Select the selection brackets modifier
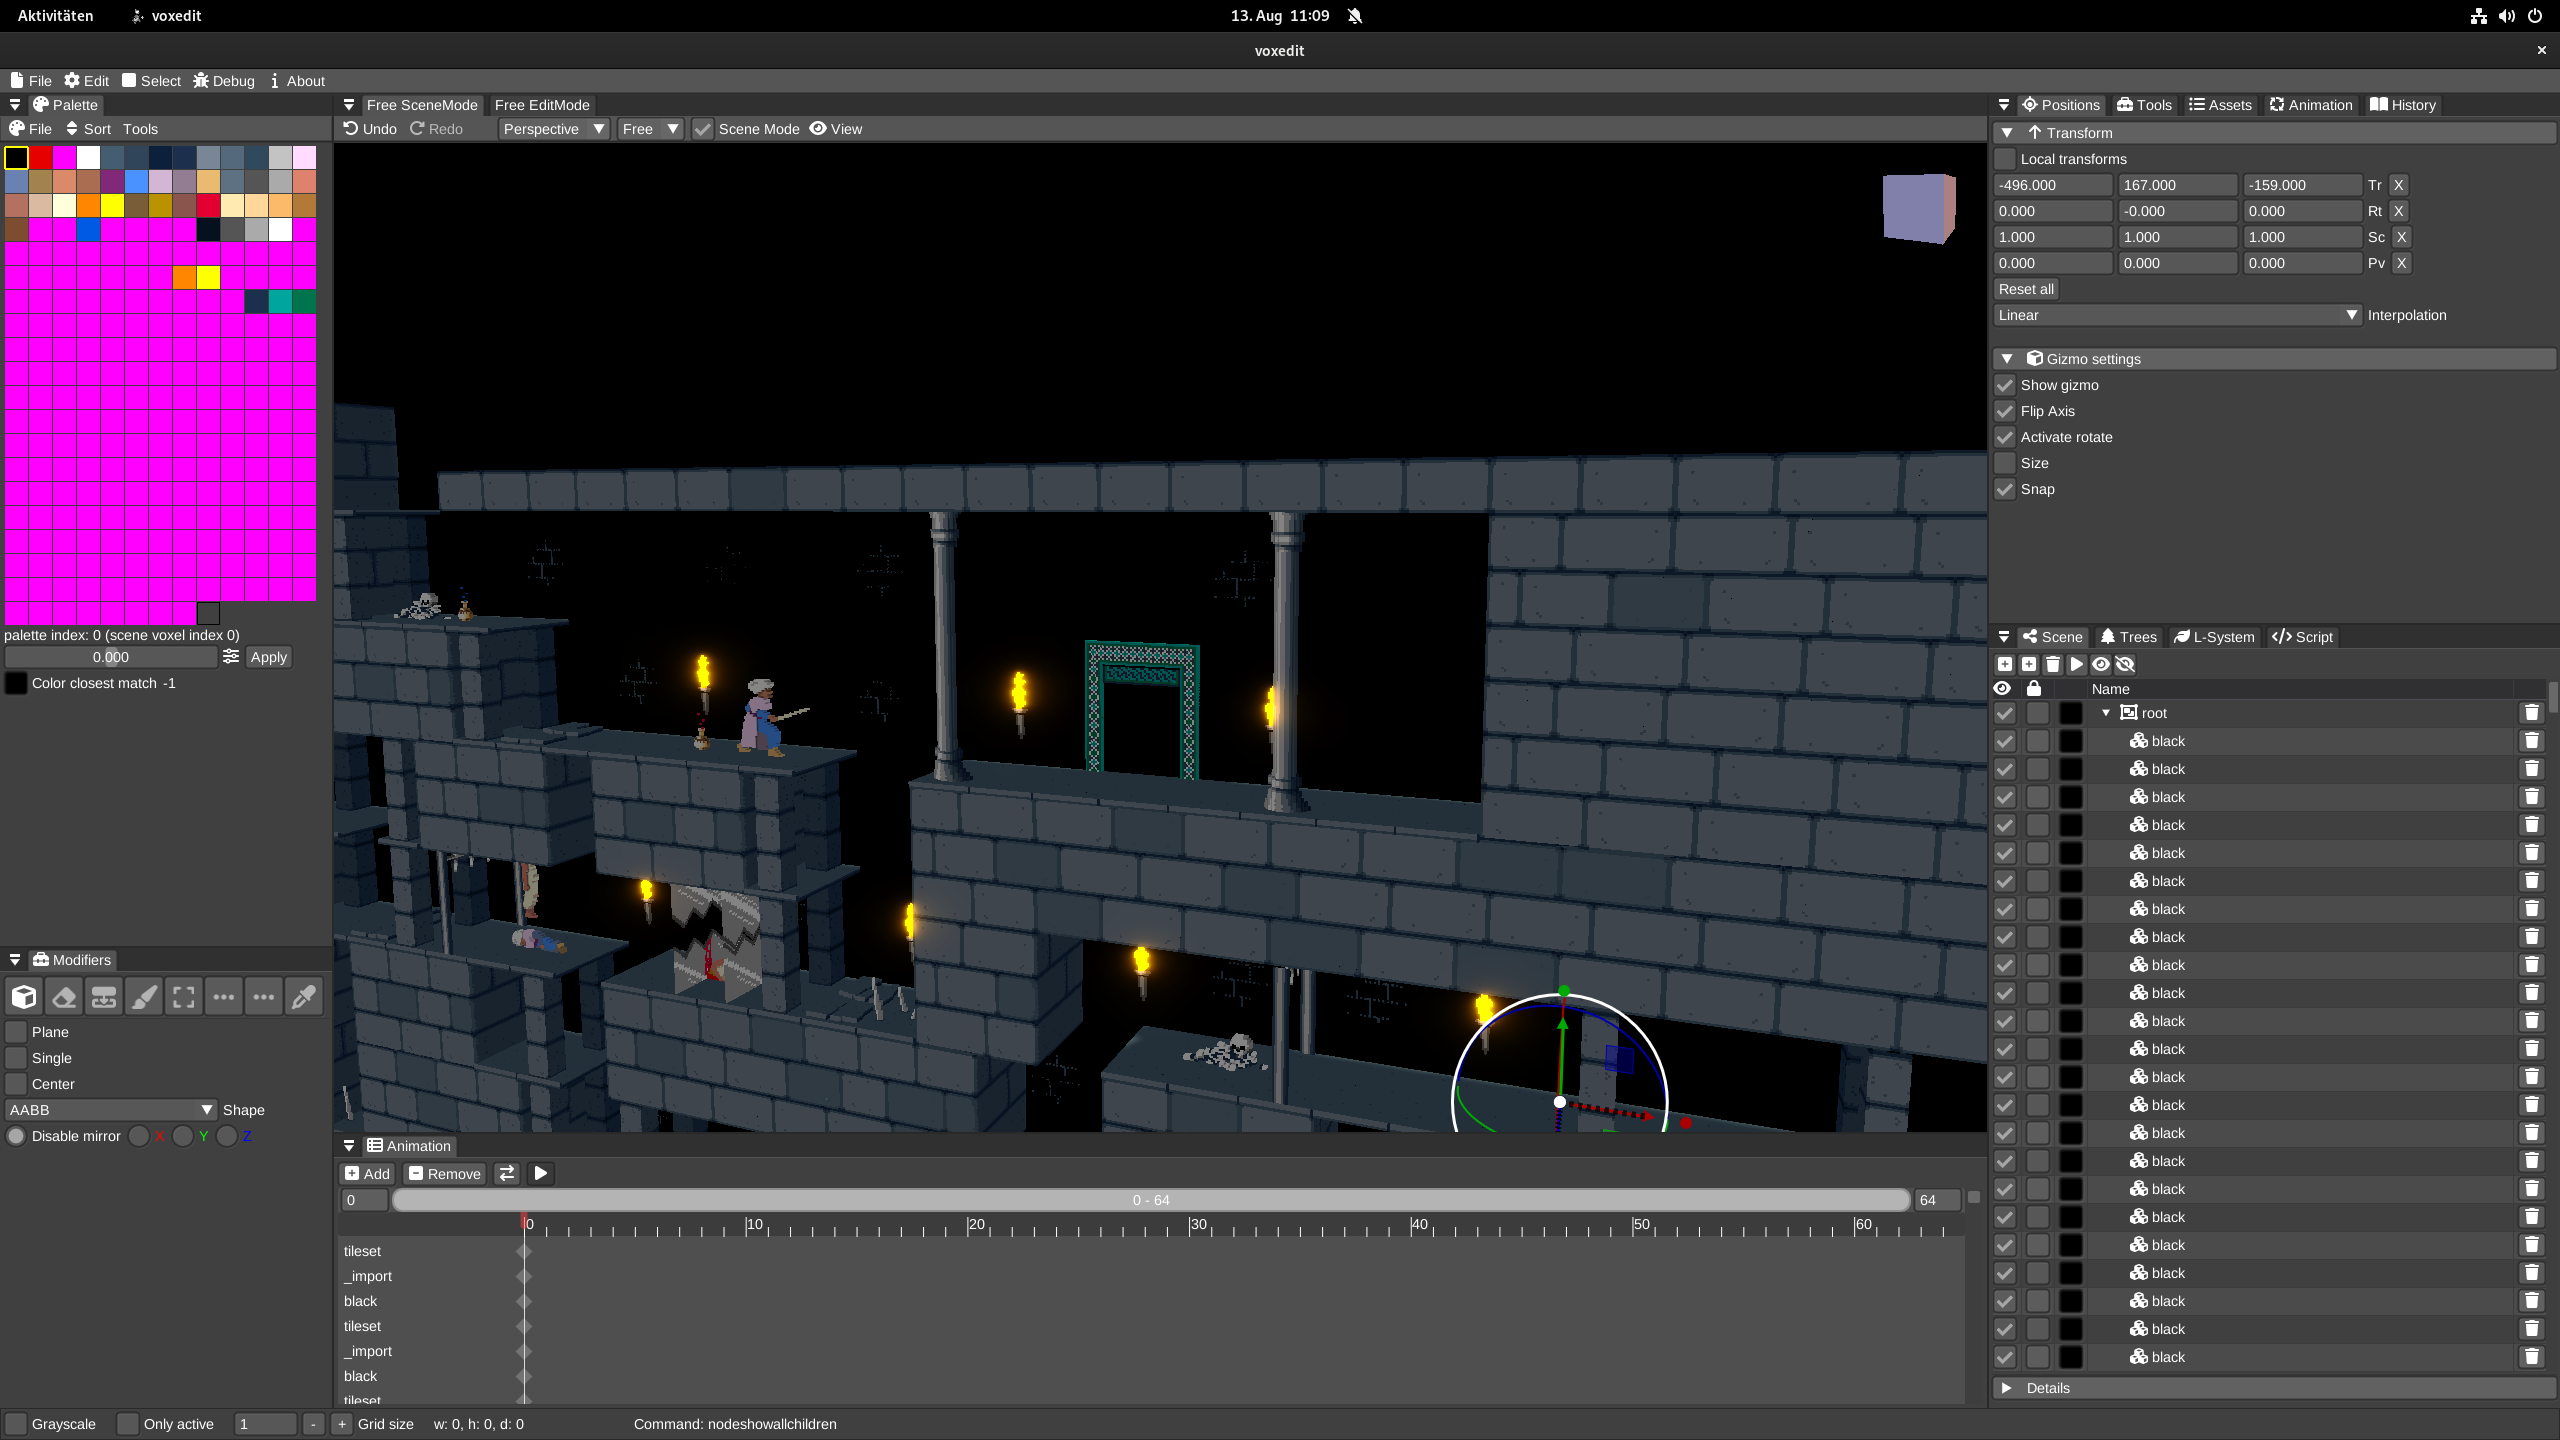2560x1440 pixels. [184, 997]
